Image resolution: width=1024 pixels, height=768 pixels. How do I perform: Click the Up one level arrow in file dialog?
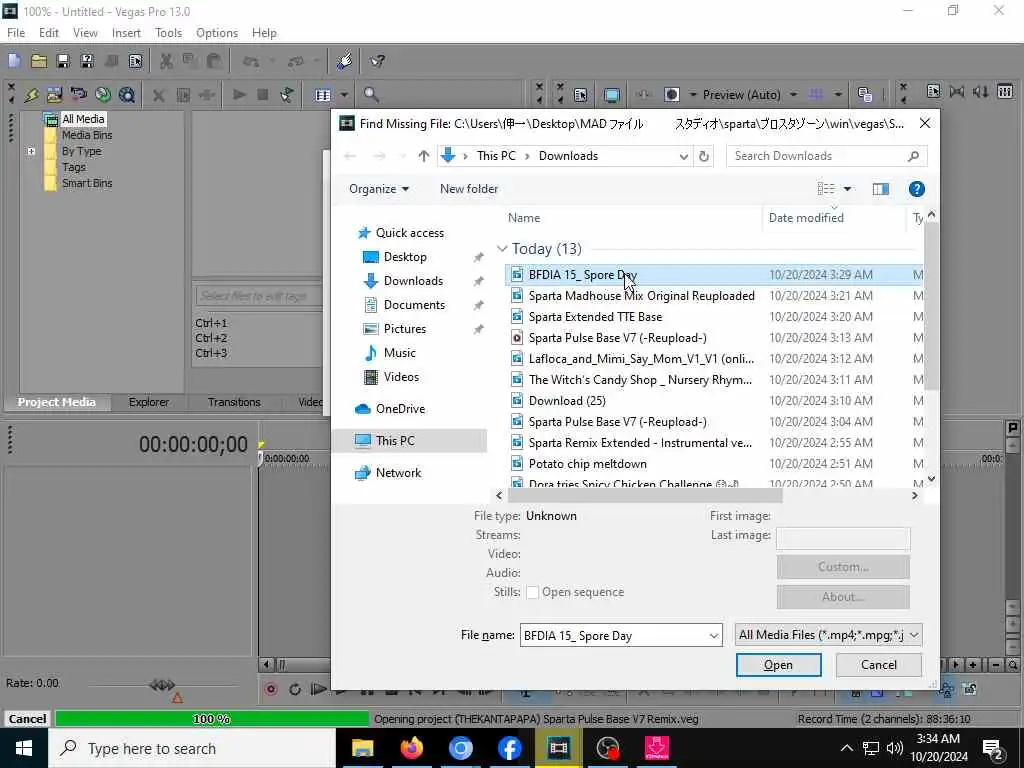pos(424,156)
